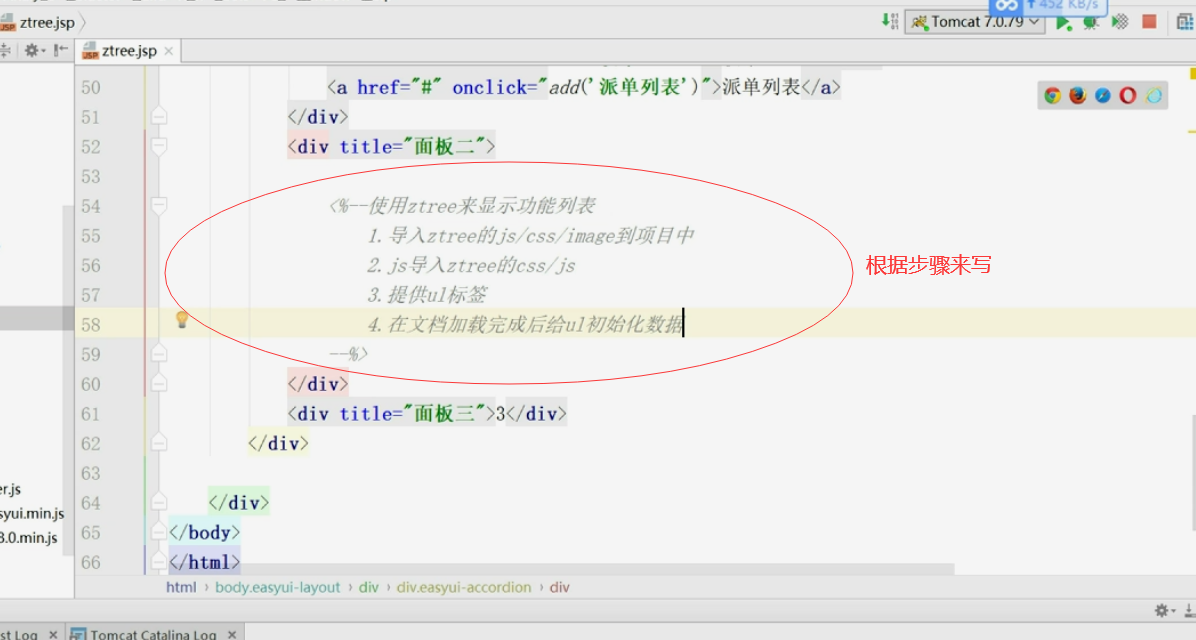Click comment "使用ztree来显示功能列表"
The width and height of the screenshot is (1196, 640).
[x=482, y=206]
